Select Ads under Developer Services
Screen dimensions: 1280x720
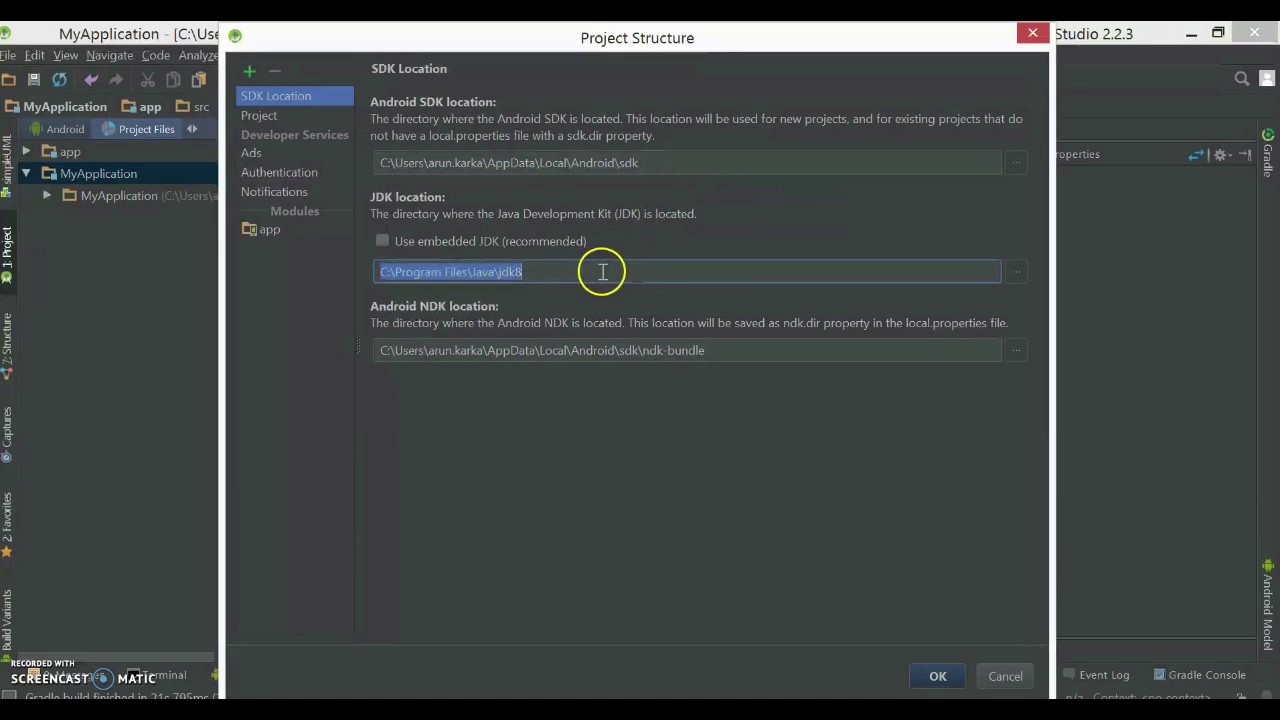tap(251, 153)
